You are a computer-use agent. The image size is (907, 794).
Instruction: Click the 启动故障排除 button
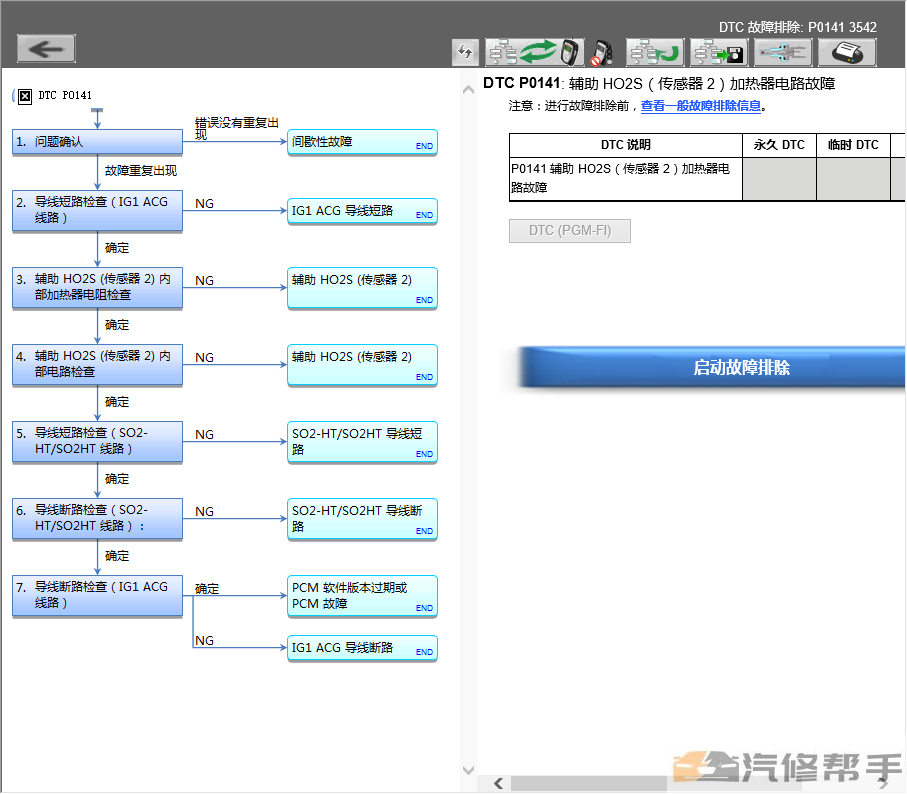click(x=713, y=367)
